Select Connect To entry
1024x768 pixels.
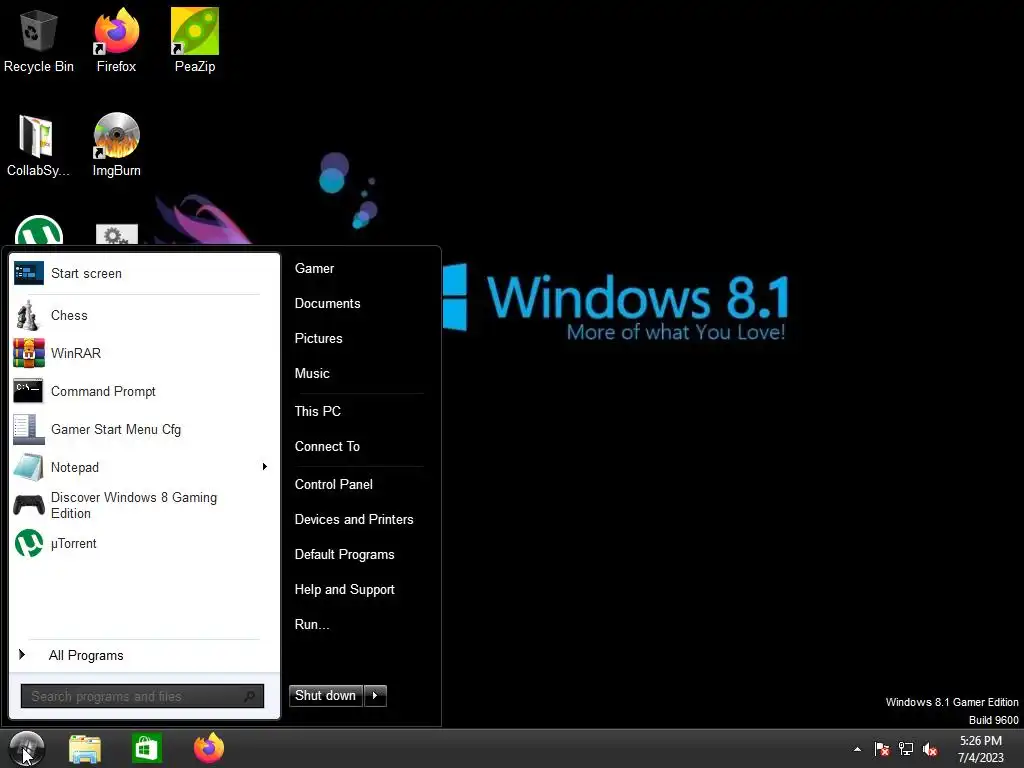tap(327, 447)
